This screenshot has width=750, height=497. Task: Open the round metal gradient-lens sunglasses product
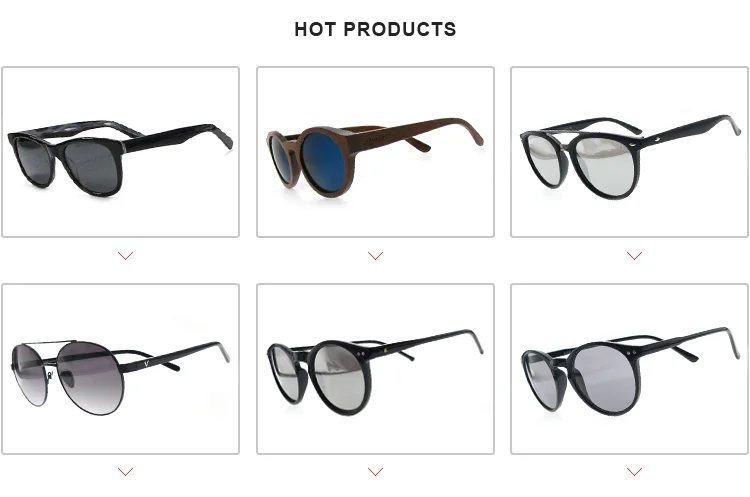click(x=121, y=369)
